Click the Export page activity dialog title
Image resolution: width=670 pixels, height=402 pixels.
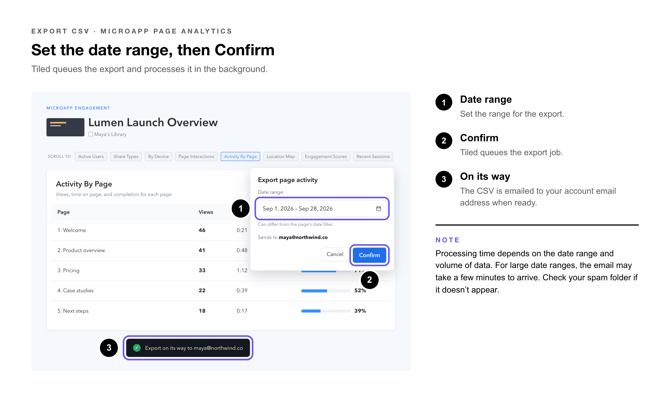tap(288, 180)
